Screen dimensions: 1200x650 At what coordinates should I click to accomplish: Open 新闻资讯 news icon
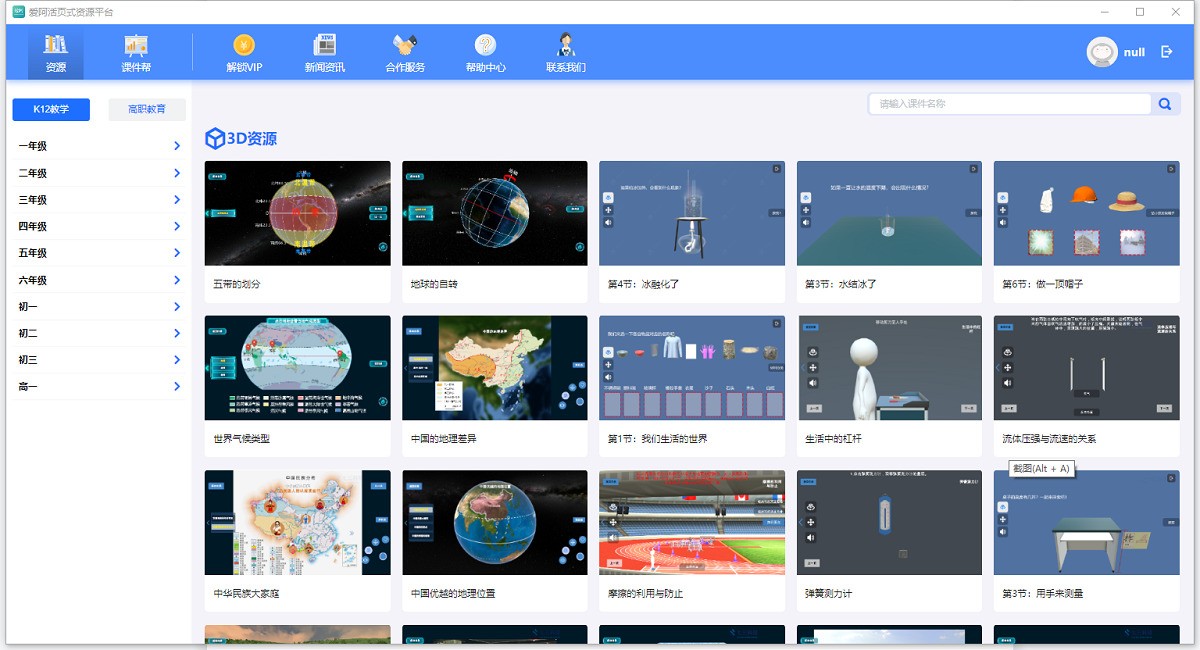(325, 45)
